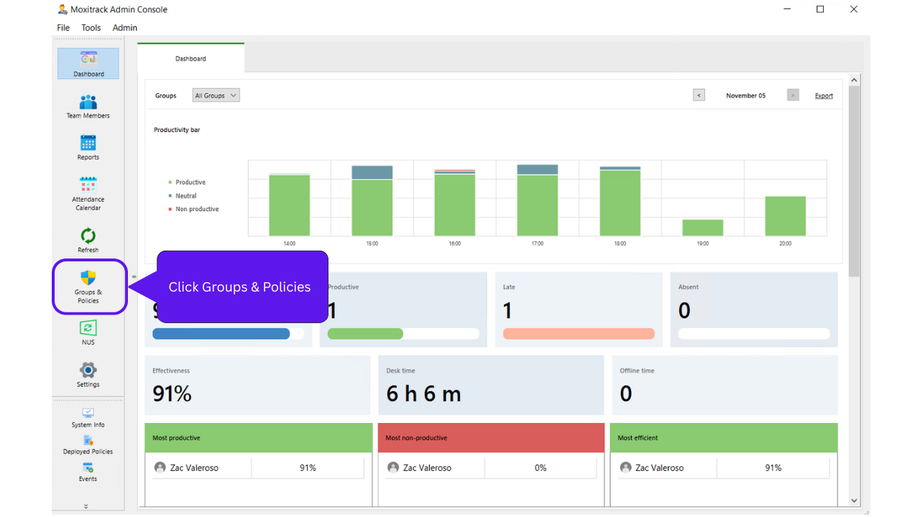Screen dimensions: 920x517
Task: Open the File menu
Action: (63, 28)
